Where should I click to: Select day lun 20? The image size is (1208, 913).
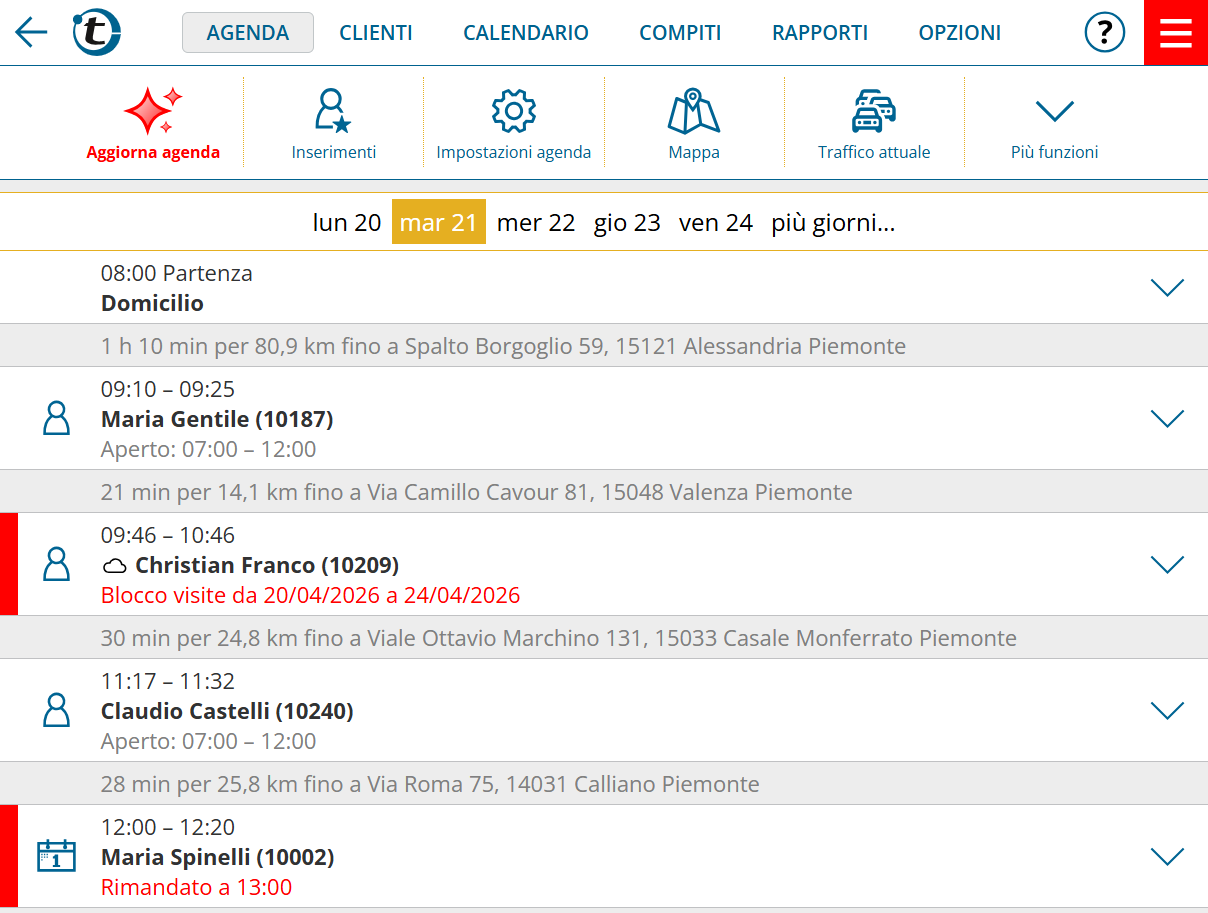pos(347,222)
